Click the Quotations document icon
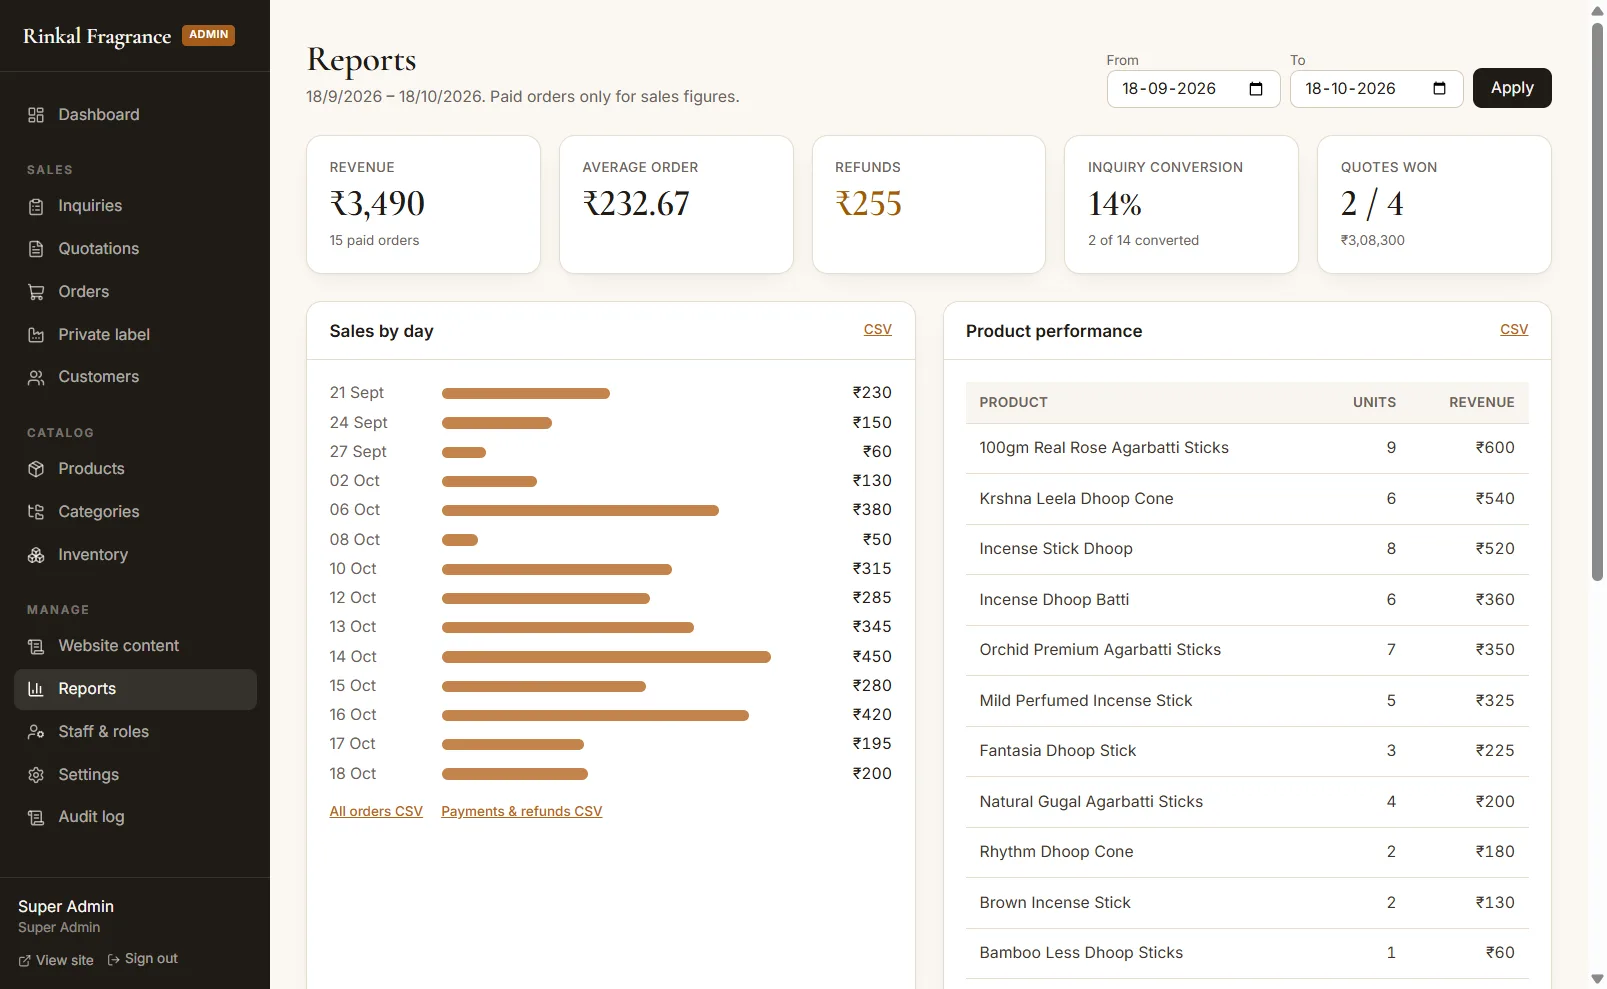 coord(36,249)
